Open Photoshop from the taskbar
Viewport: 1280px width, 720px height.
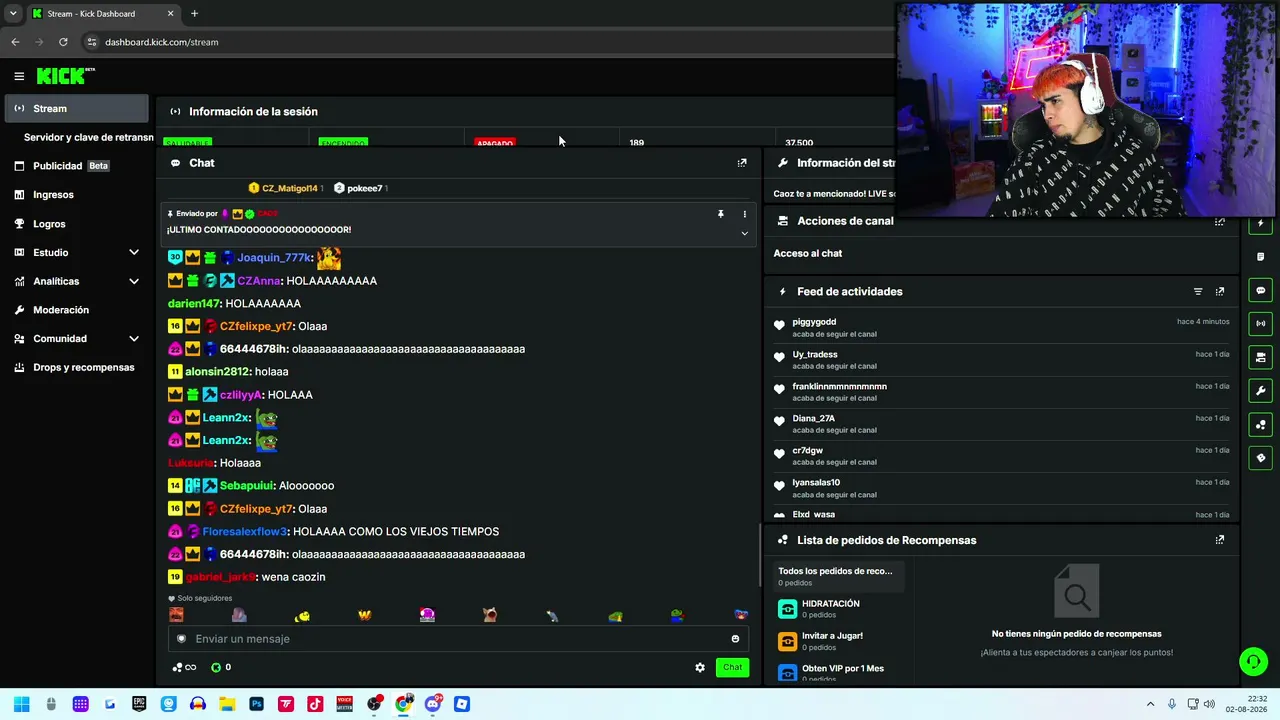coord(257,704)
